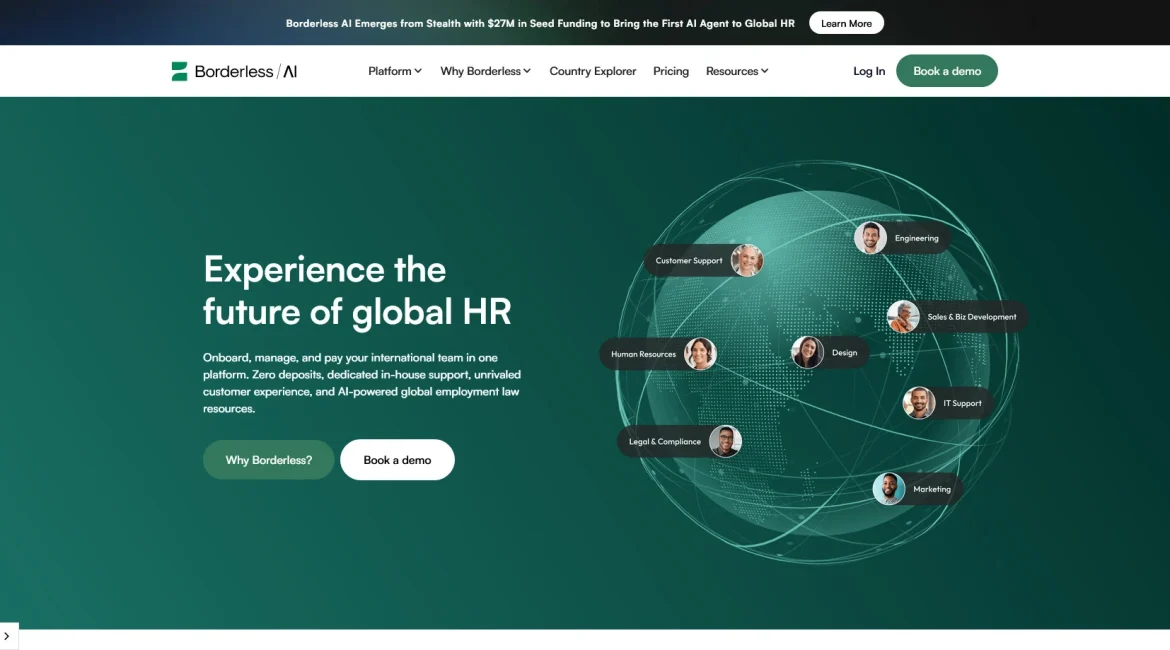Select the Sales & Biz Development avatar
The width and height of the screenshot is (1170, 650).
pyautogui.click(x=903, y=316)
